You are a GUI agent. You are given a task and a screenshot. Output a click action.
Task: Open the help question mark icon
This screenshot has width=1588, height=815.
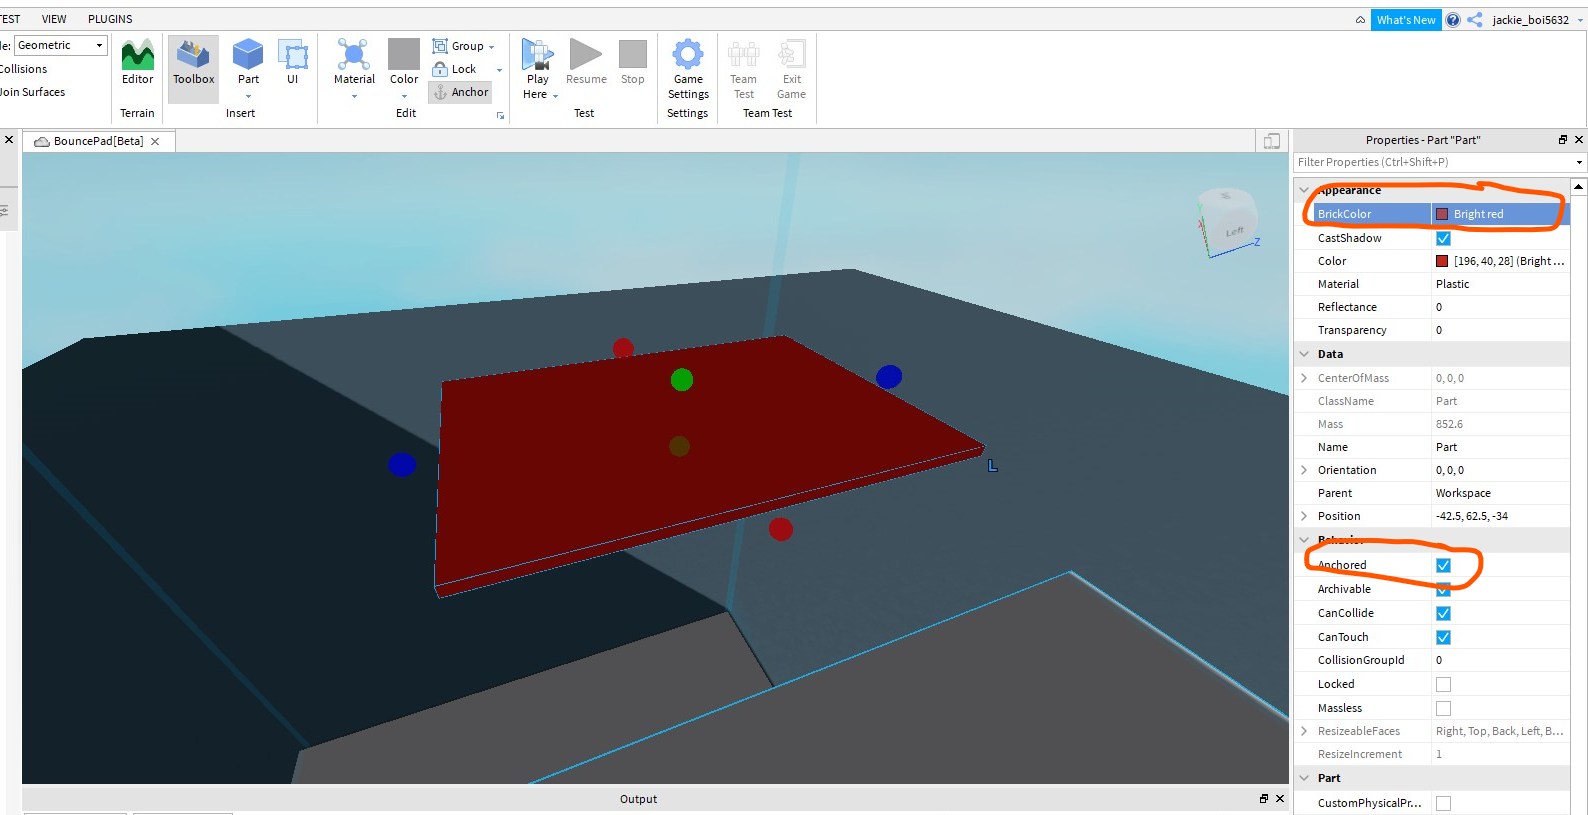(x=1453, y=20)
